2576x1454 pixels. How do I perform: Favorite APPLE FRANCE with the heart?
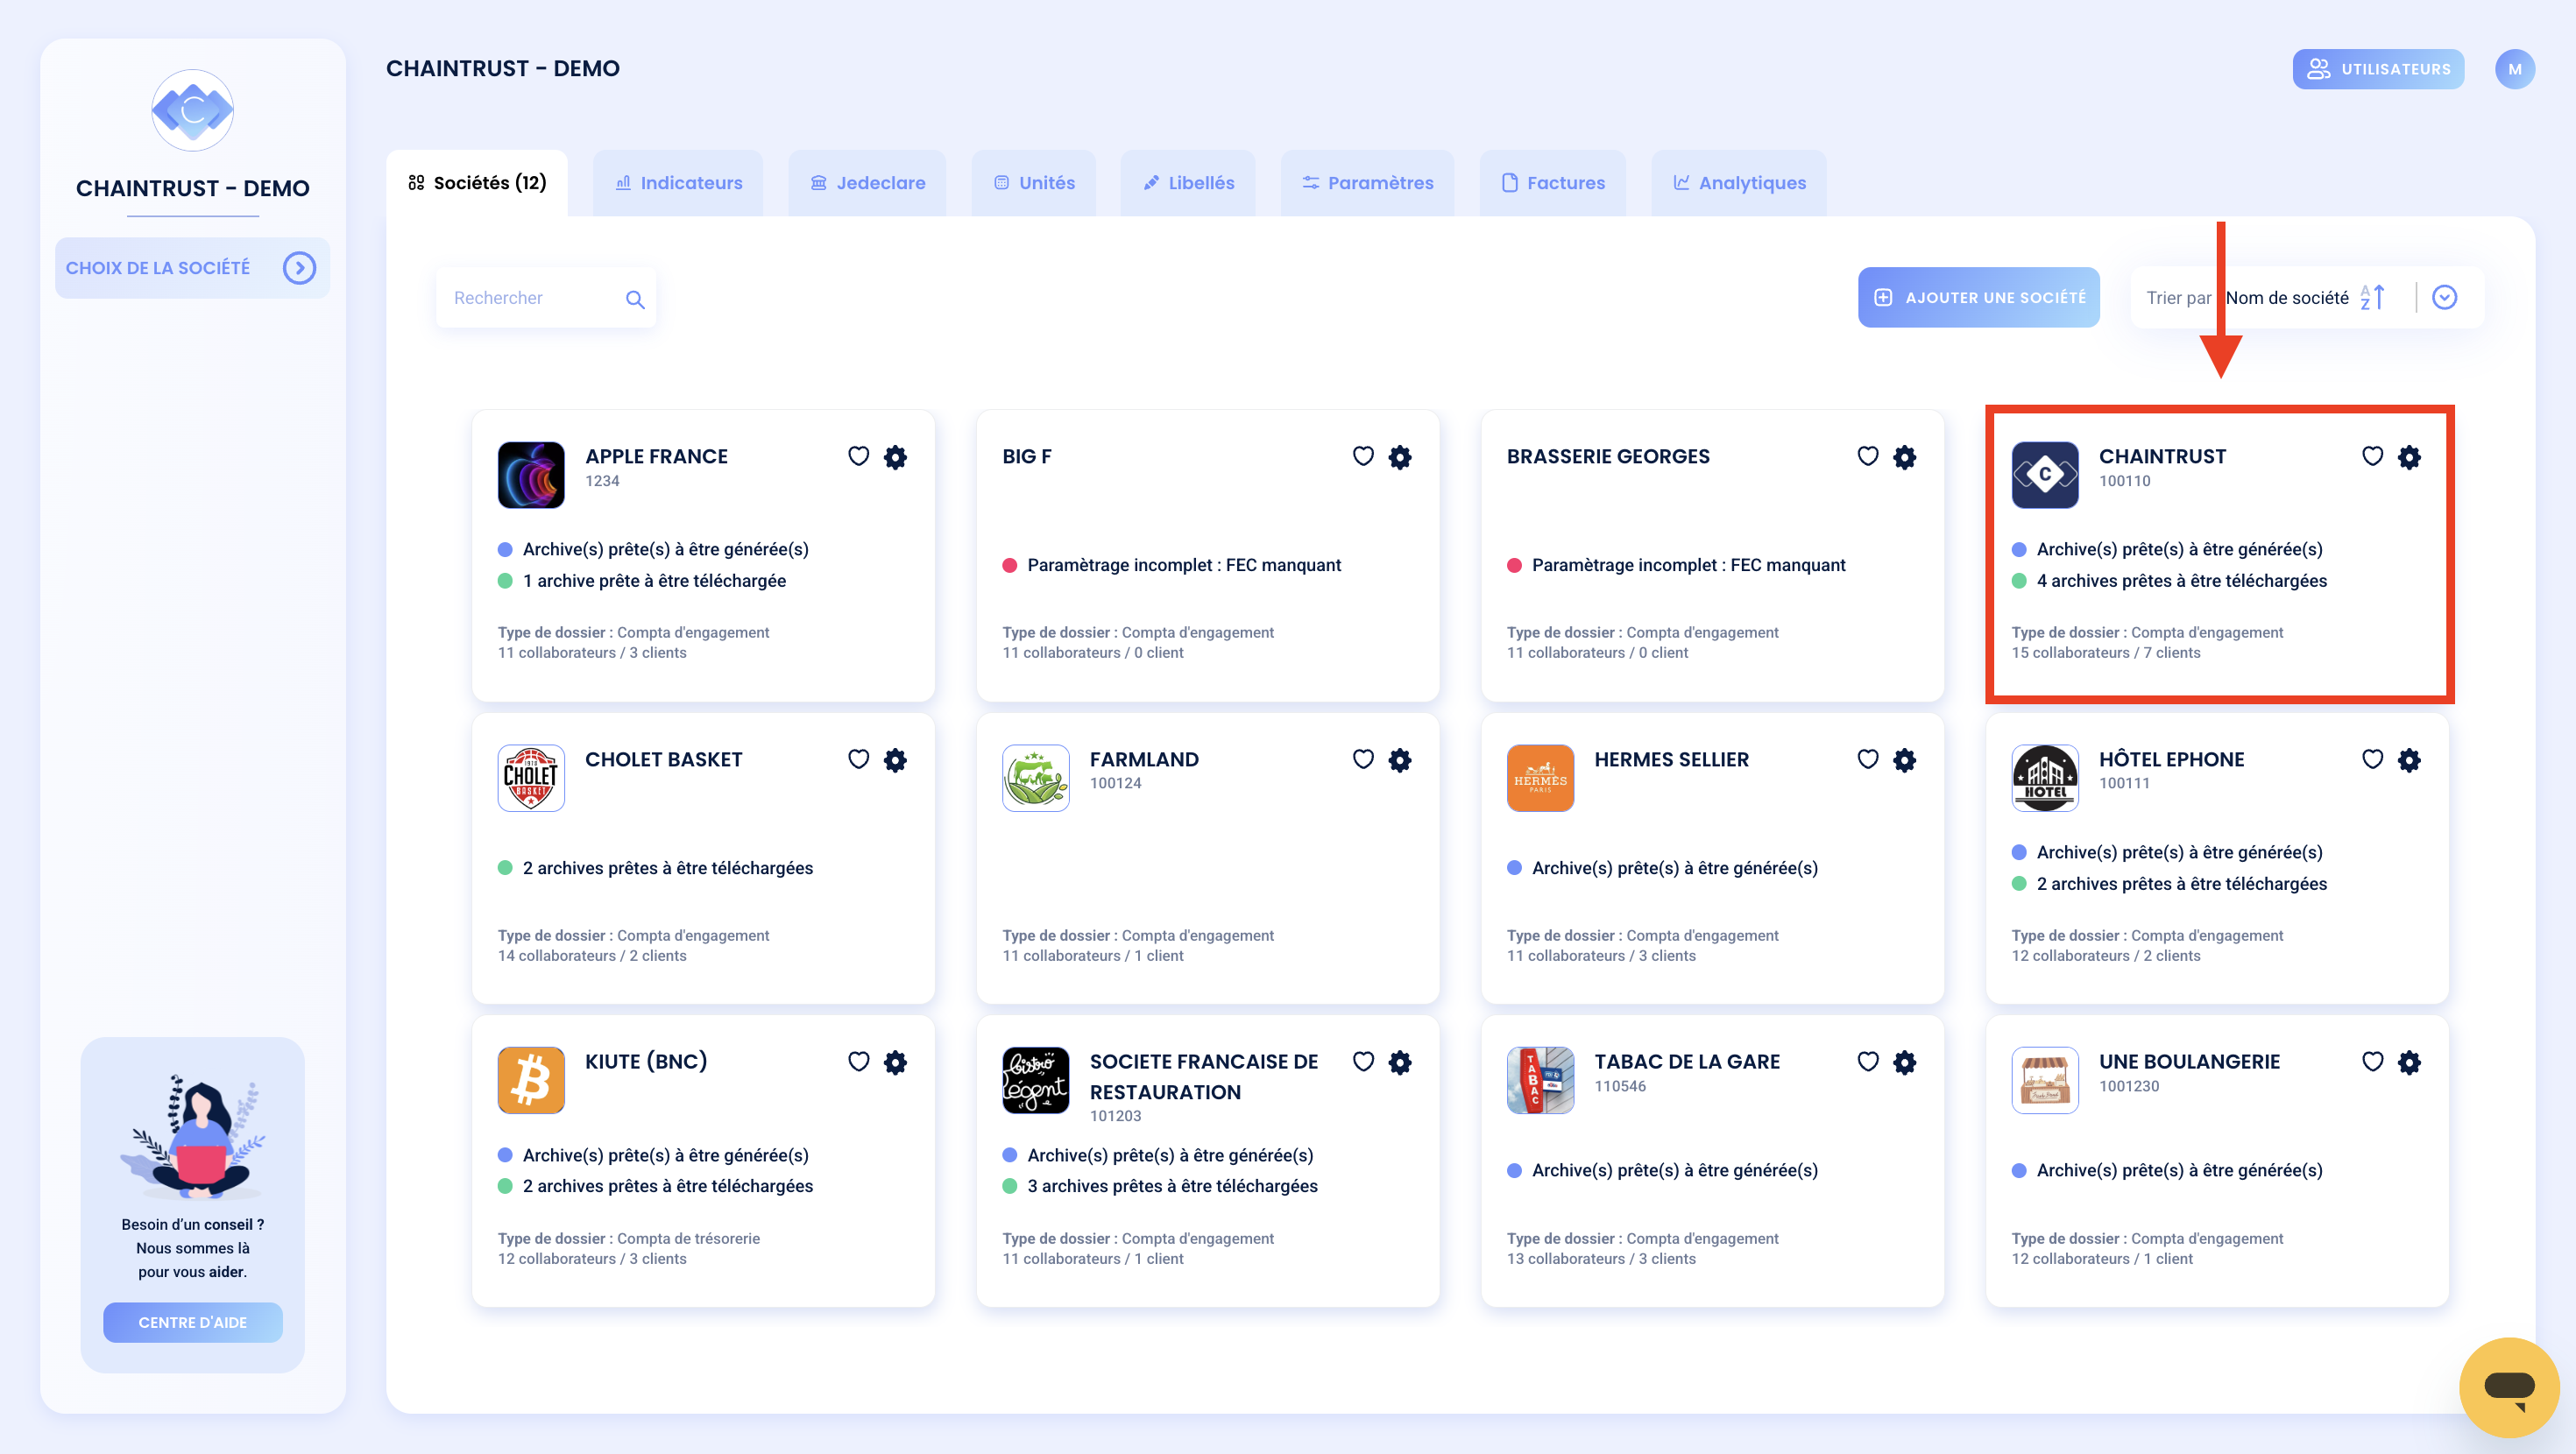point(858,456)
